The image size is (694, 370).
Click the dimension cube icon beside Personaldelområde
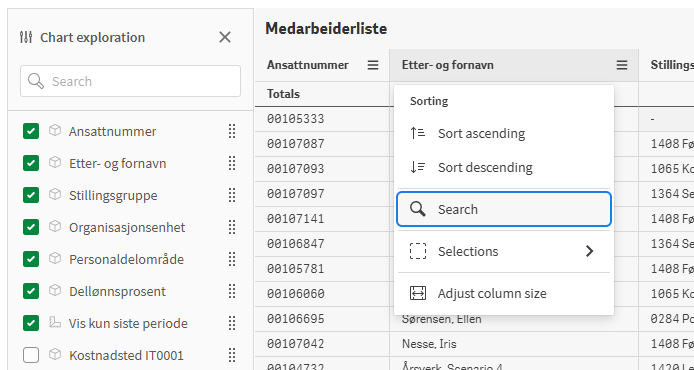[x=55, y=258]
